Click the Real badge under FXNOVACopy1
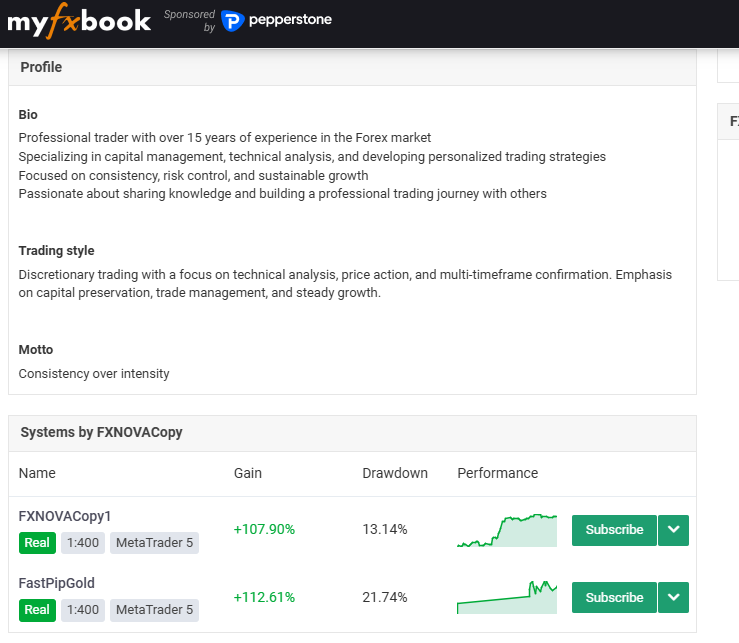This screenshot has height=643, width=739. point(37,542)
